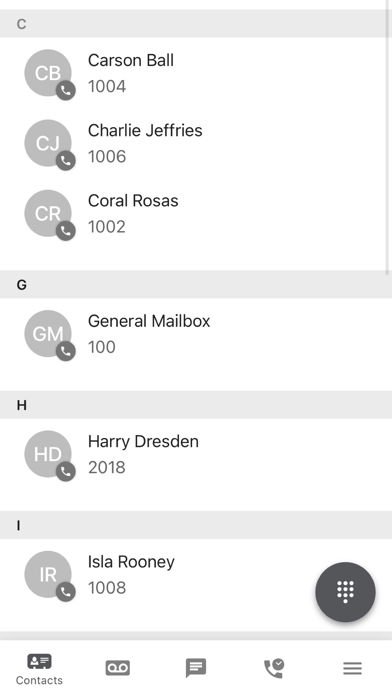392x696 pixels.
Task: Open Isla Rooney contact name
Action: point(131,562)
